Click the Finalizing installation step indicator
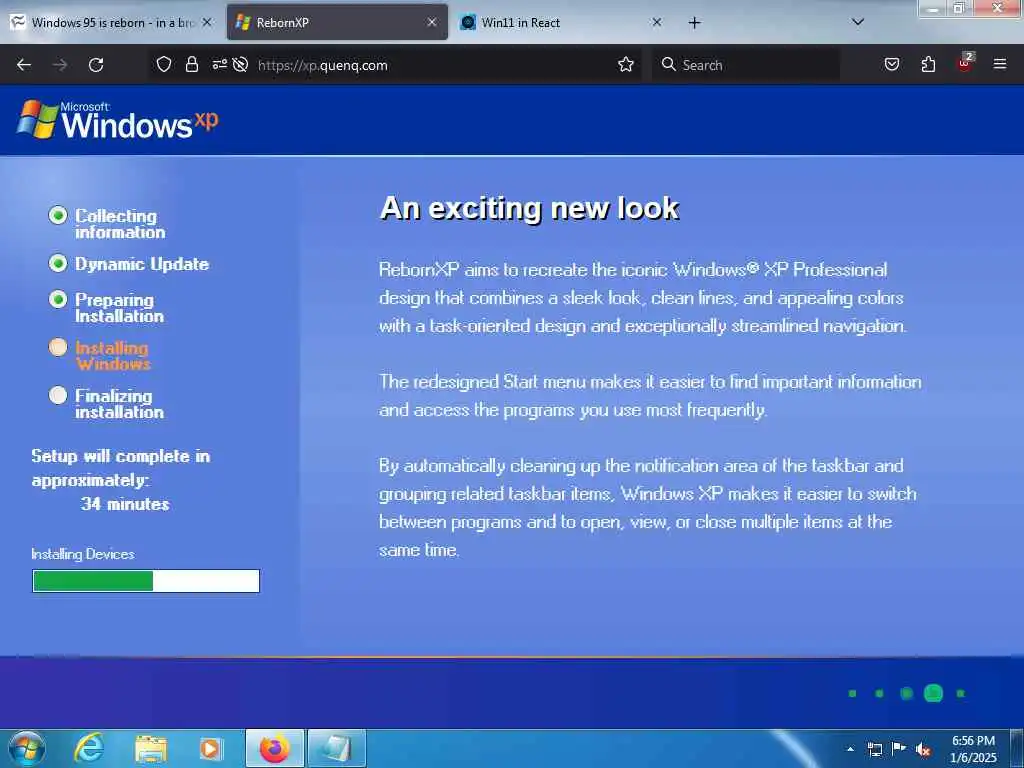The image size is (1024, 768). [x=58, y=394]
